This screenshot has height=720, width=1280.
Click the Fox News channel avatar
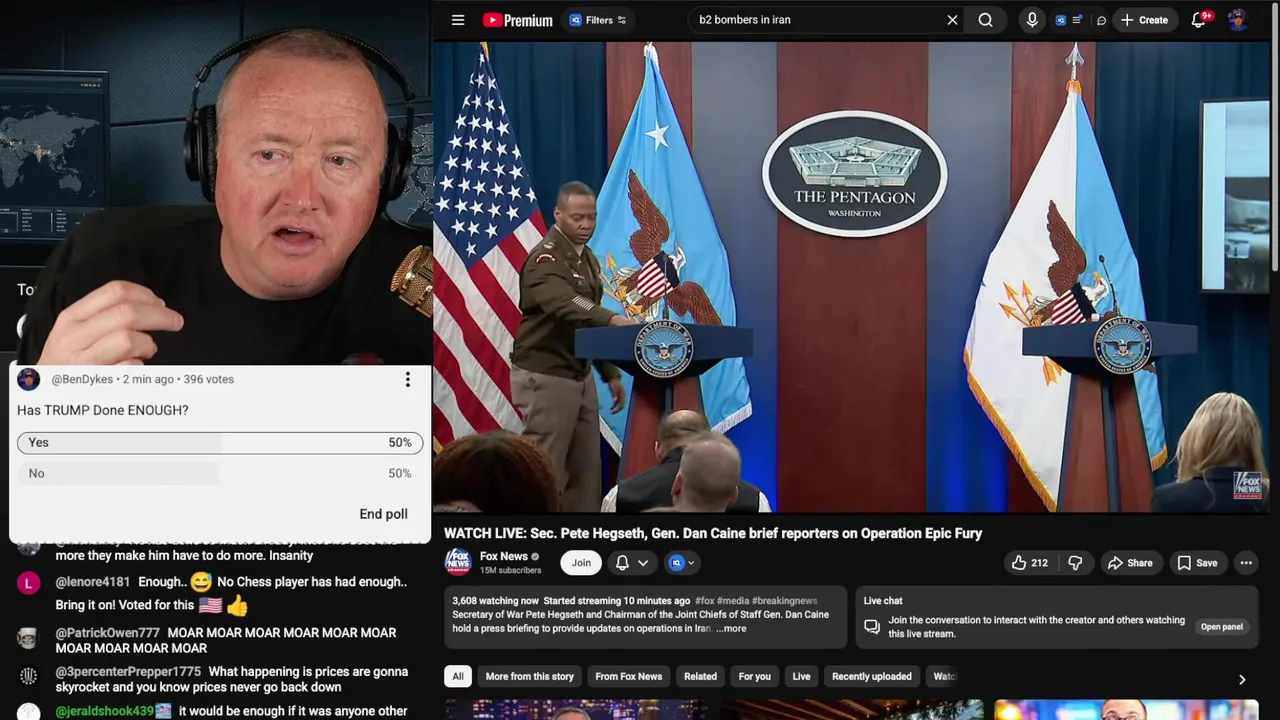click(x=458, y=562)
